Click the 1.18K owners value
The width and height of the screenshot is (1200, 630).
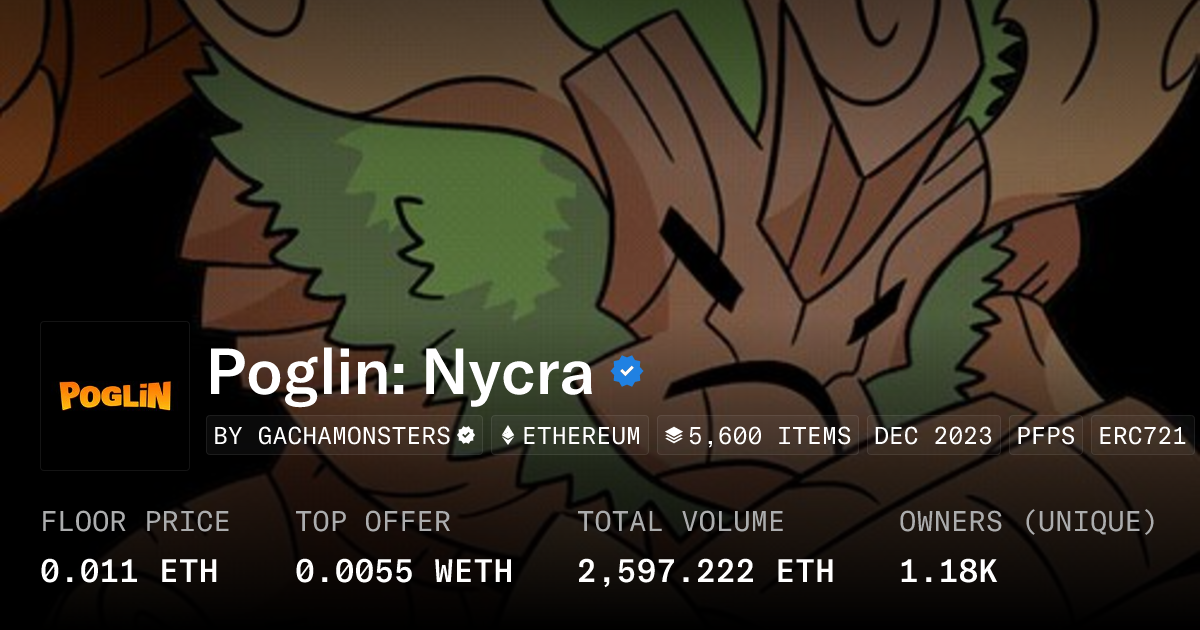pyautogui.click(x=948, y=571)
